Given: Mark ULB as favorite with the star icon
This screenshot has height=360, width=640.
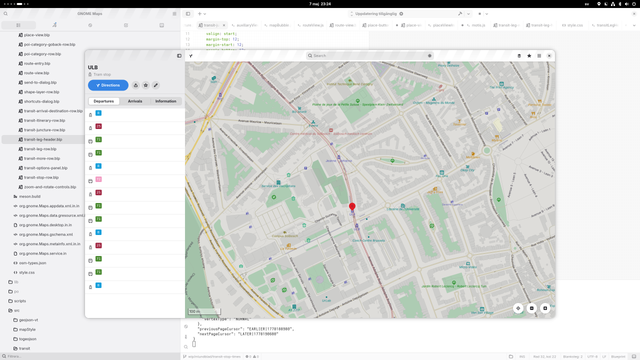Looking at the screenshot, I should (145, 85).
